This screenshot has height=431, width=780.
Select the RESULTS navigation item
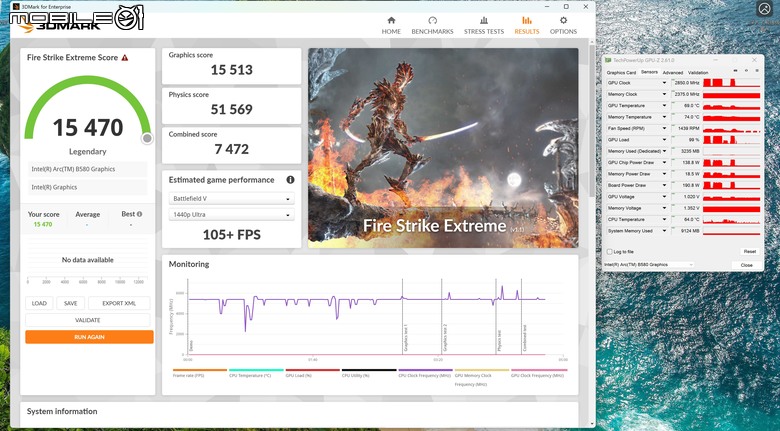527,25
